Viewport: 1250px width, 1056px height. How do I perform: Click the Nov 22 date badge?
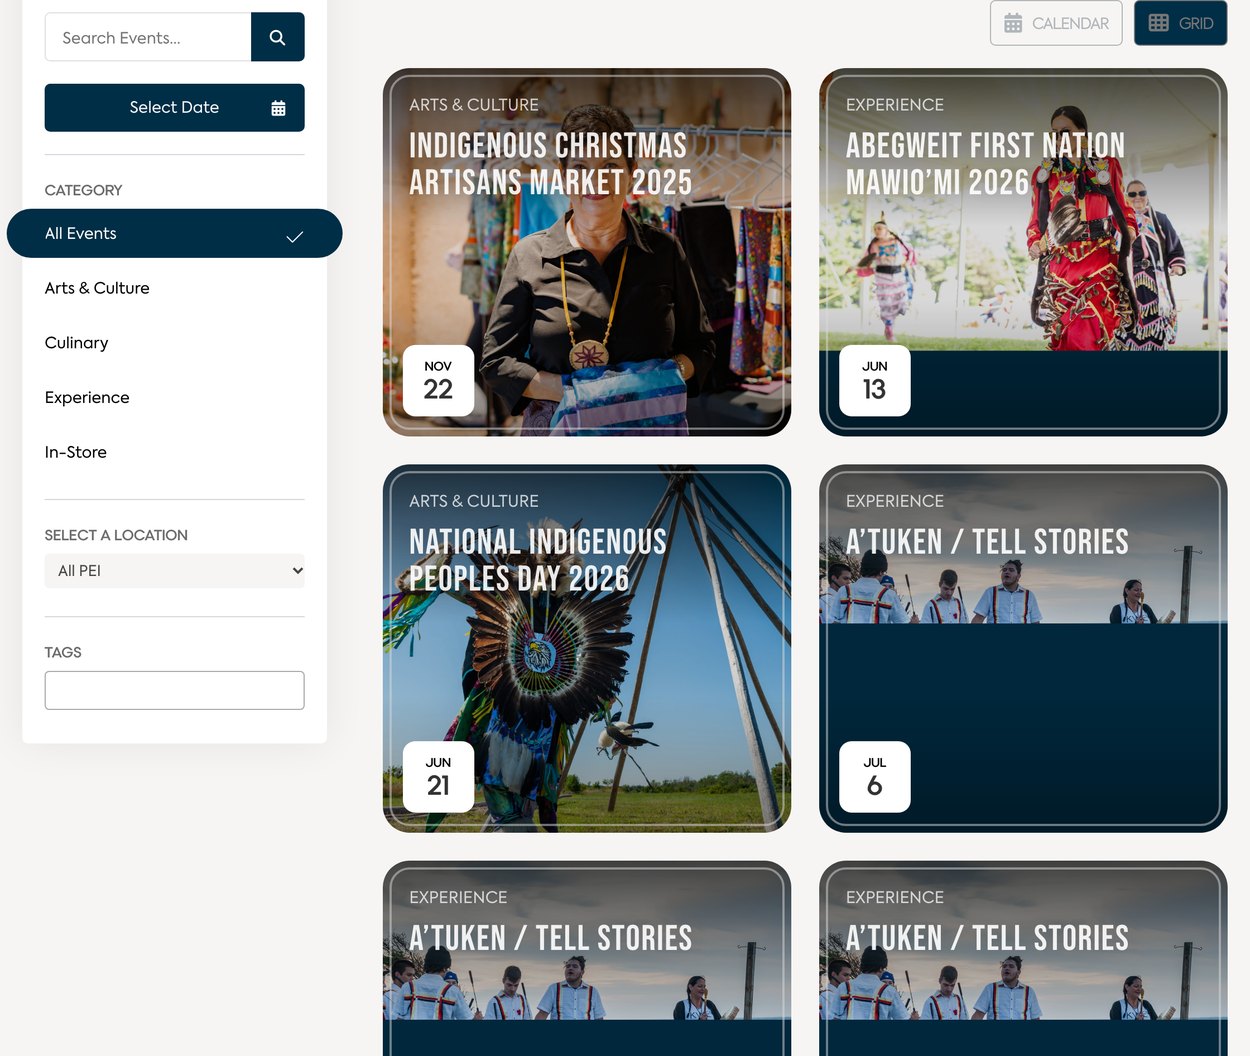click(438, 381)
